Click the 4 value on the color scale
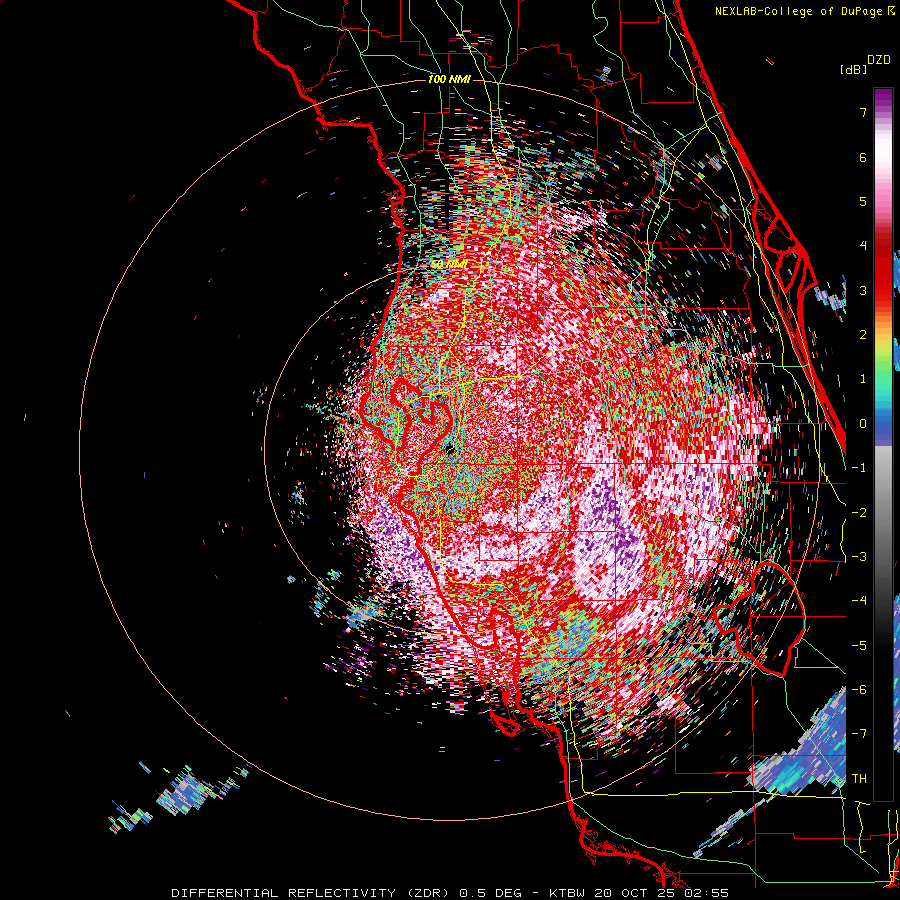This screenshot has height=900, width=900. [863, 246]
